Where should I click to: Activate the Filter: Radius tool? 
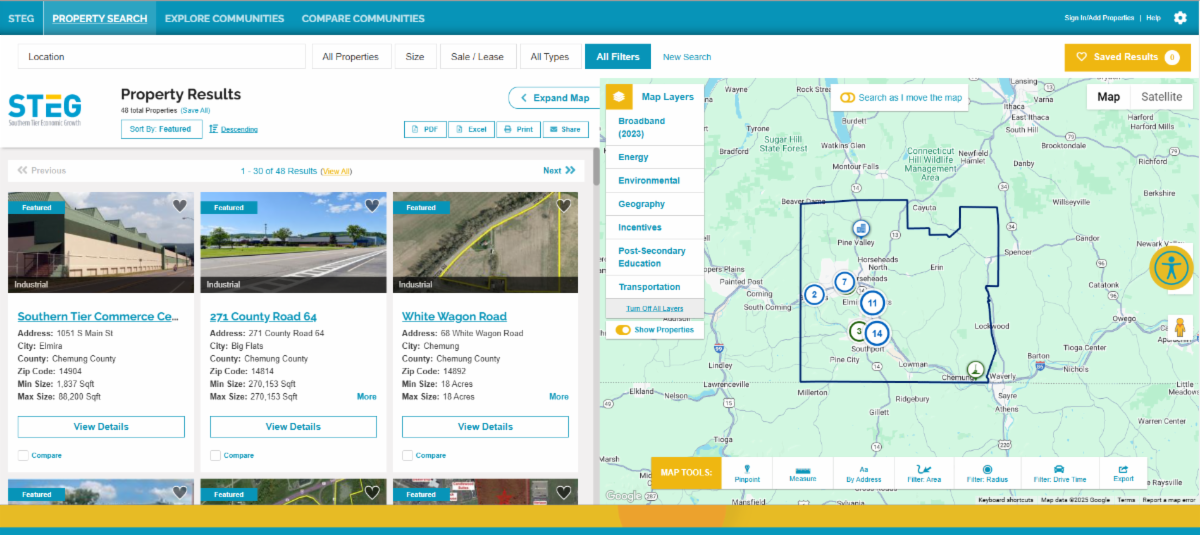click(987, 473)
